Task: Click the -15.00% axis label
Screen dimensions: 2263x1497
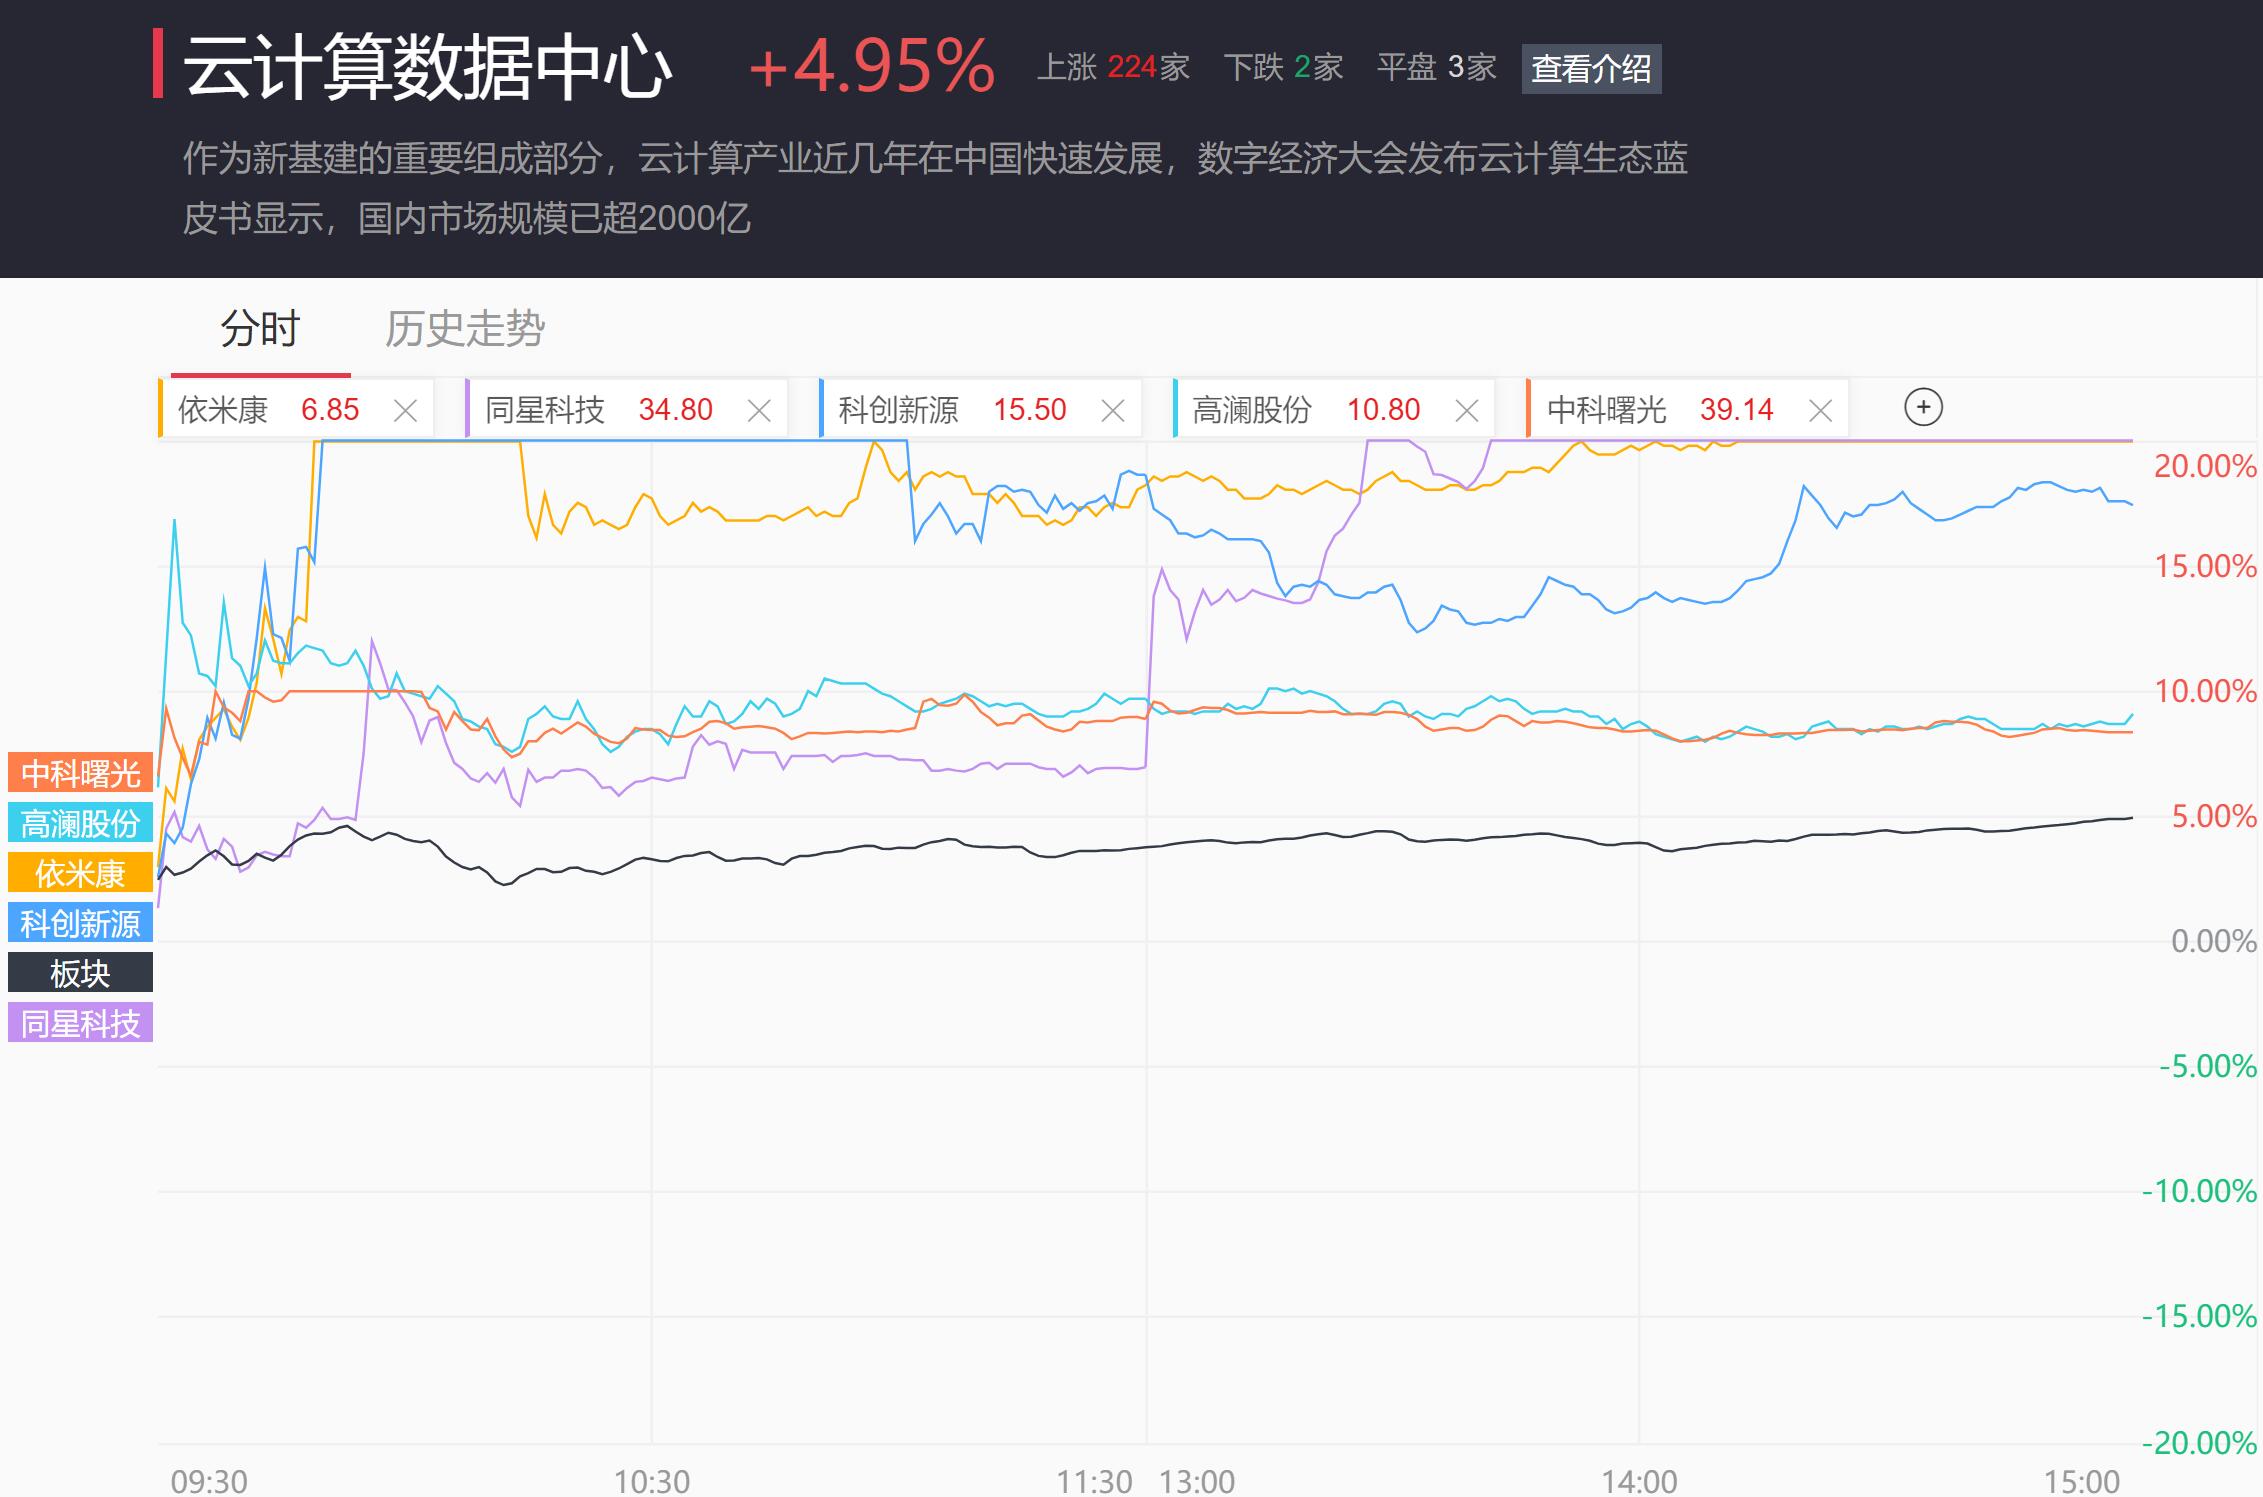Action: tap(2199, 1316)
